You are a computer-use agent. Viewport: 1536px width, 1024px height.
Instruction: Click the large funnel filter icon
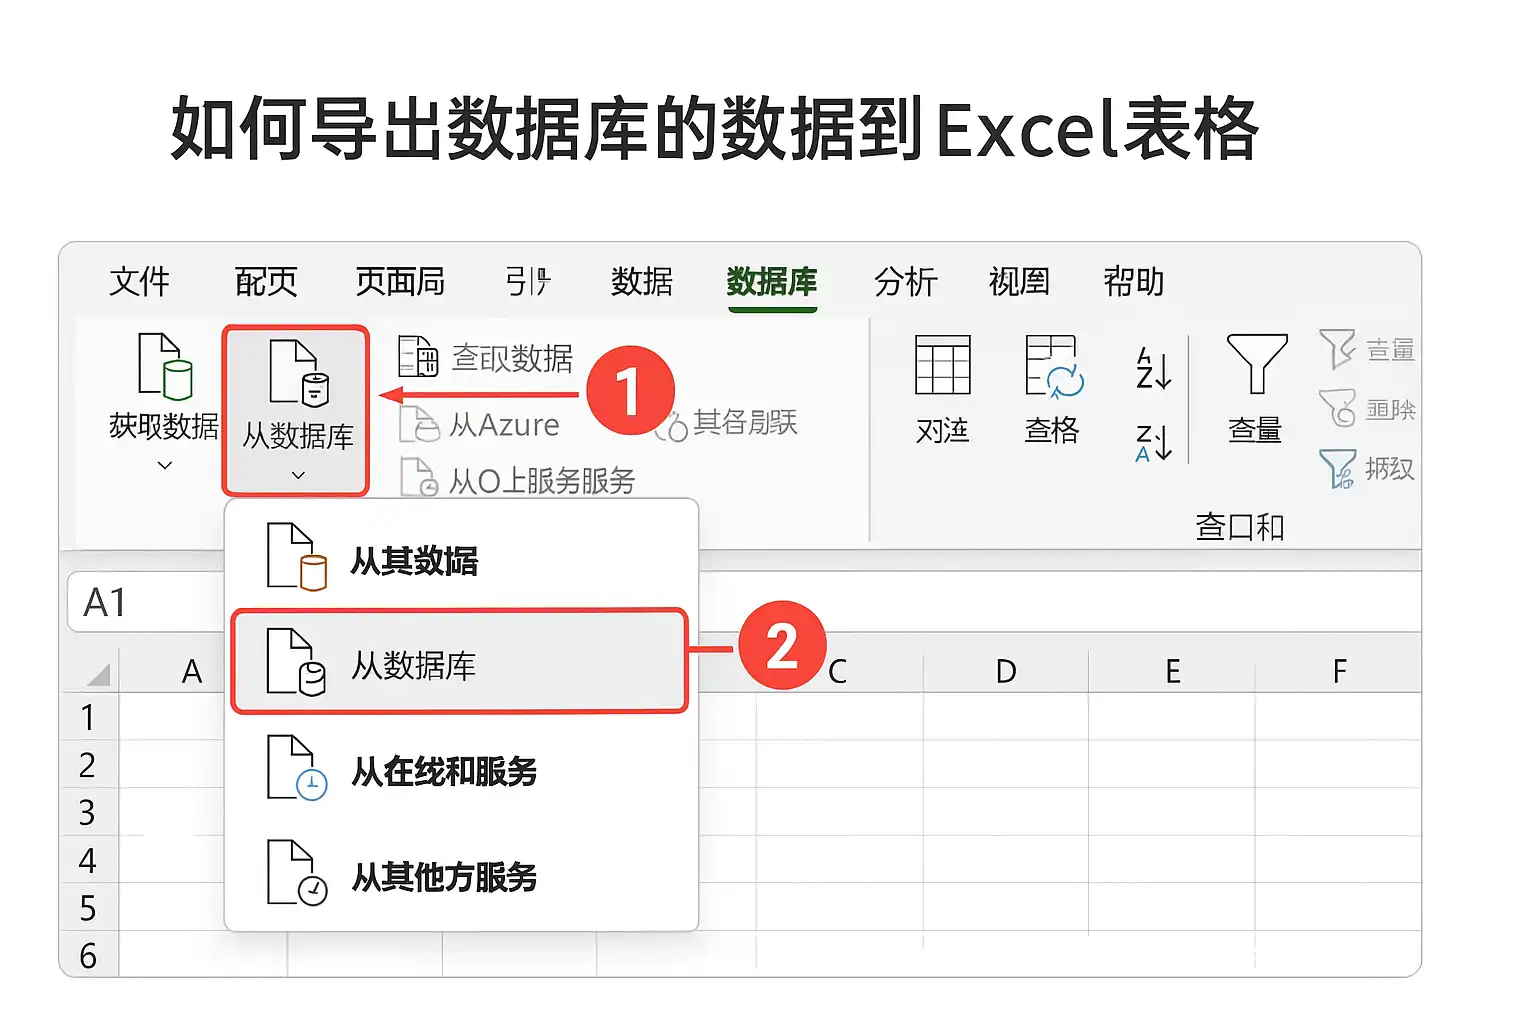(1256, 364)
